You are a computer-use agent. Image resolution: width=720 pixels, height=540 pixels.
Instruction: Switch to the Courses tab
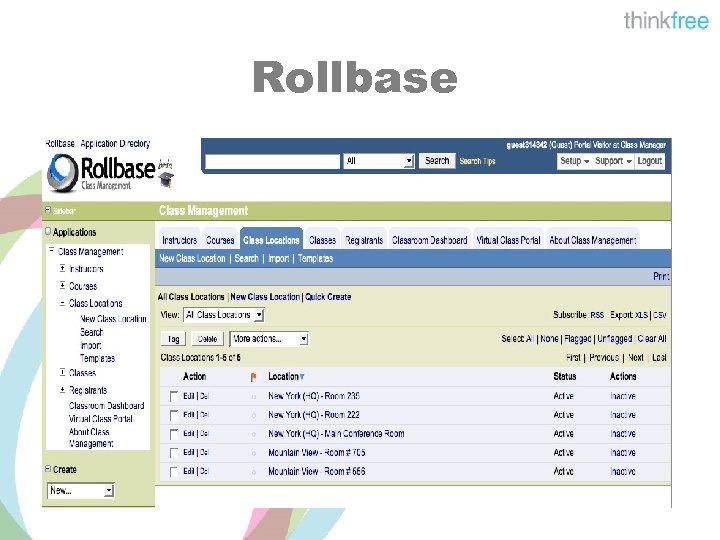pyautogui.click(x=220, y=240)
